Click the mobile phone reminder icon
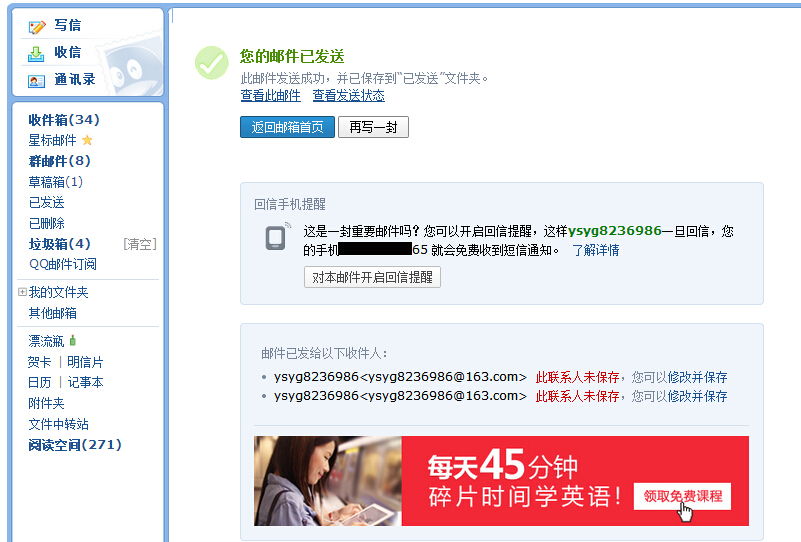 (277, 237)
